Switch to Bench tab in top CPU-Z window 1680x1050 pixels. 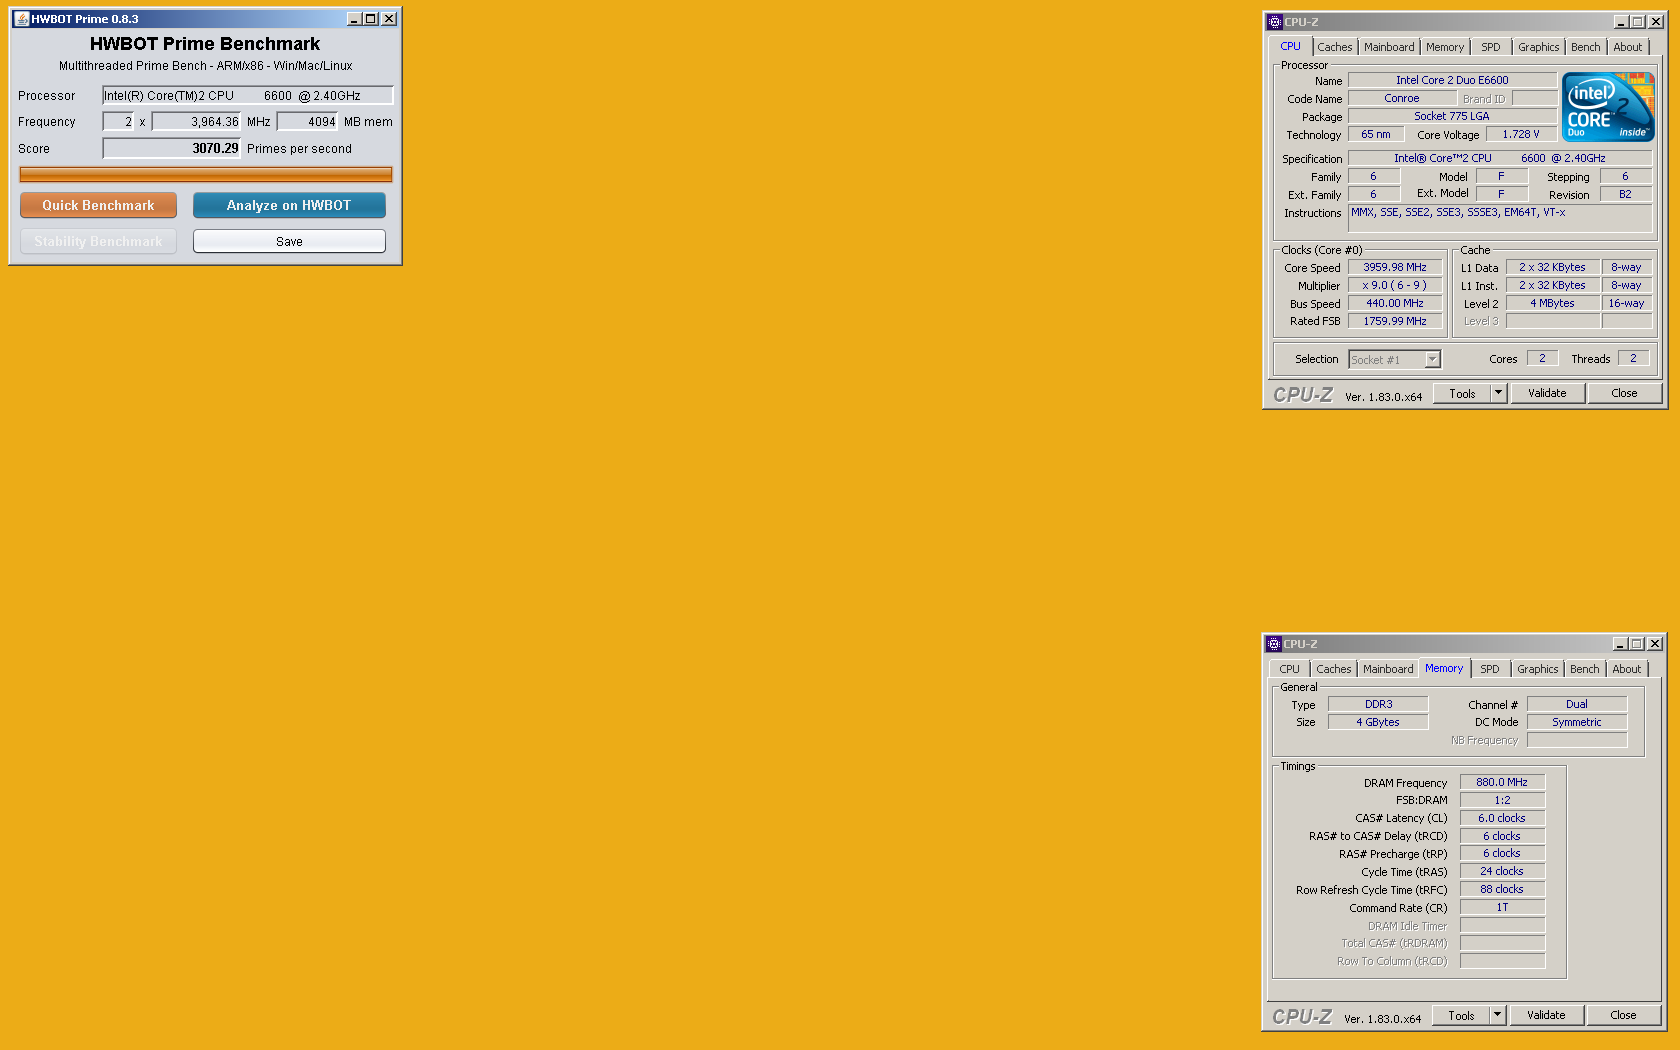pyautogui.click(x=1585, y=47)
